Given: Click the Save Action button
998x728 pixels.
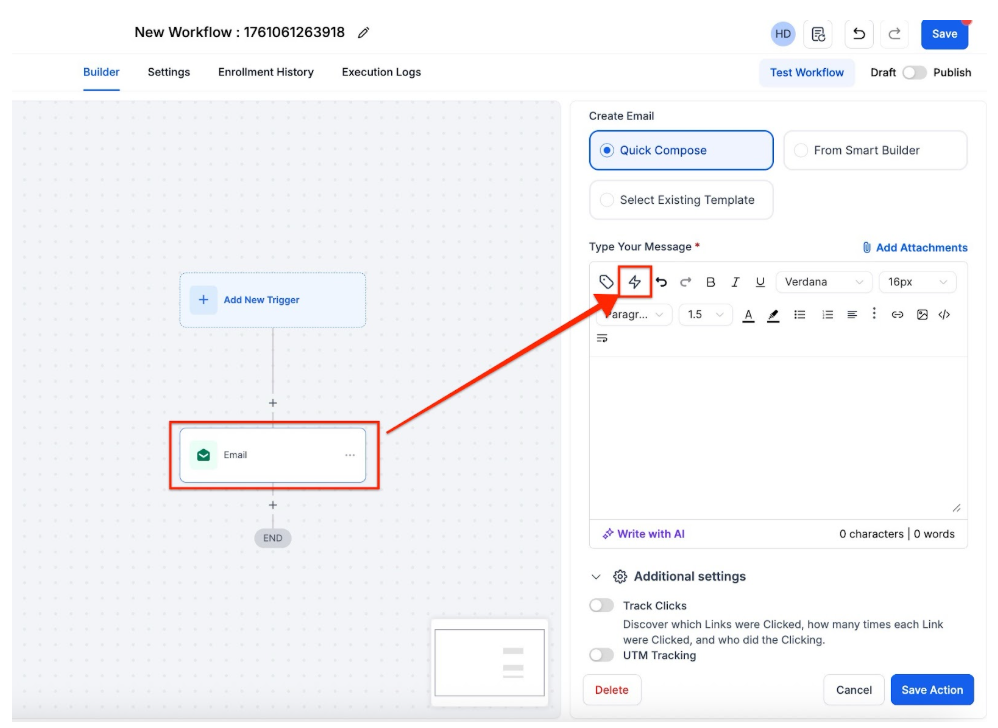Looking at the screenshot, I should pyautogui.click(x=931, y=690).
